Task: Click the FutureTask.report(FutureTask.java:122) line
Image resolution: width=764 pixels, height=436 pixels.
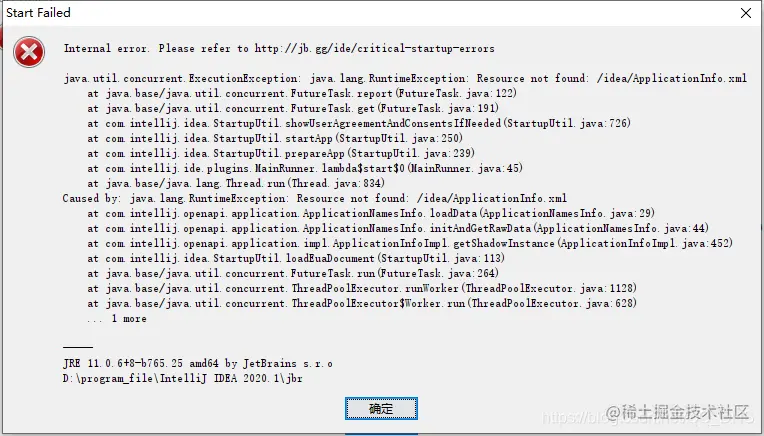Action: [302, 93]
